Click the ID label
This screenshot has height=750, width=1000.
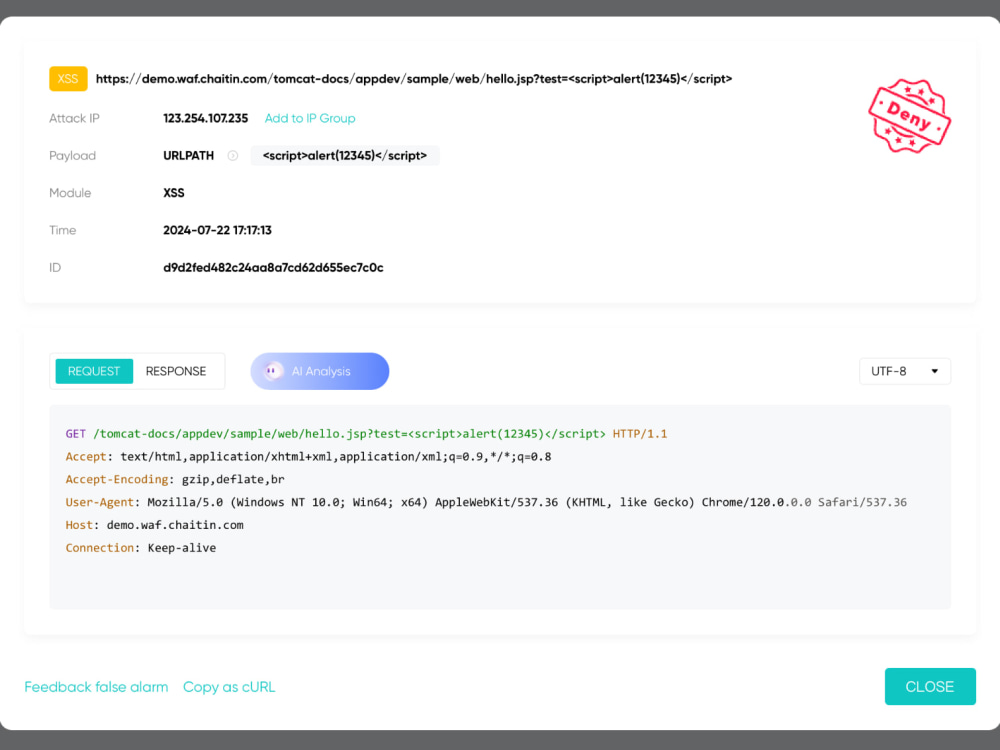[55, 267]
